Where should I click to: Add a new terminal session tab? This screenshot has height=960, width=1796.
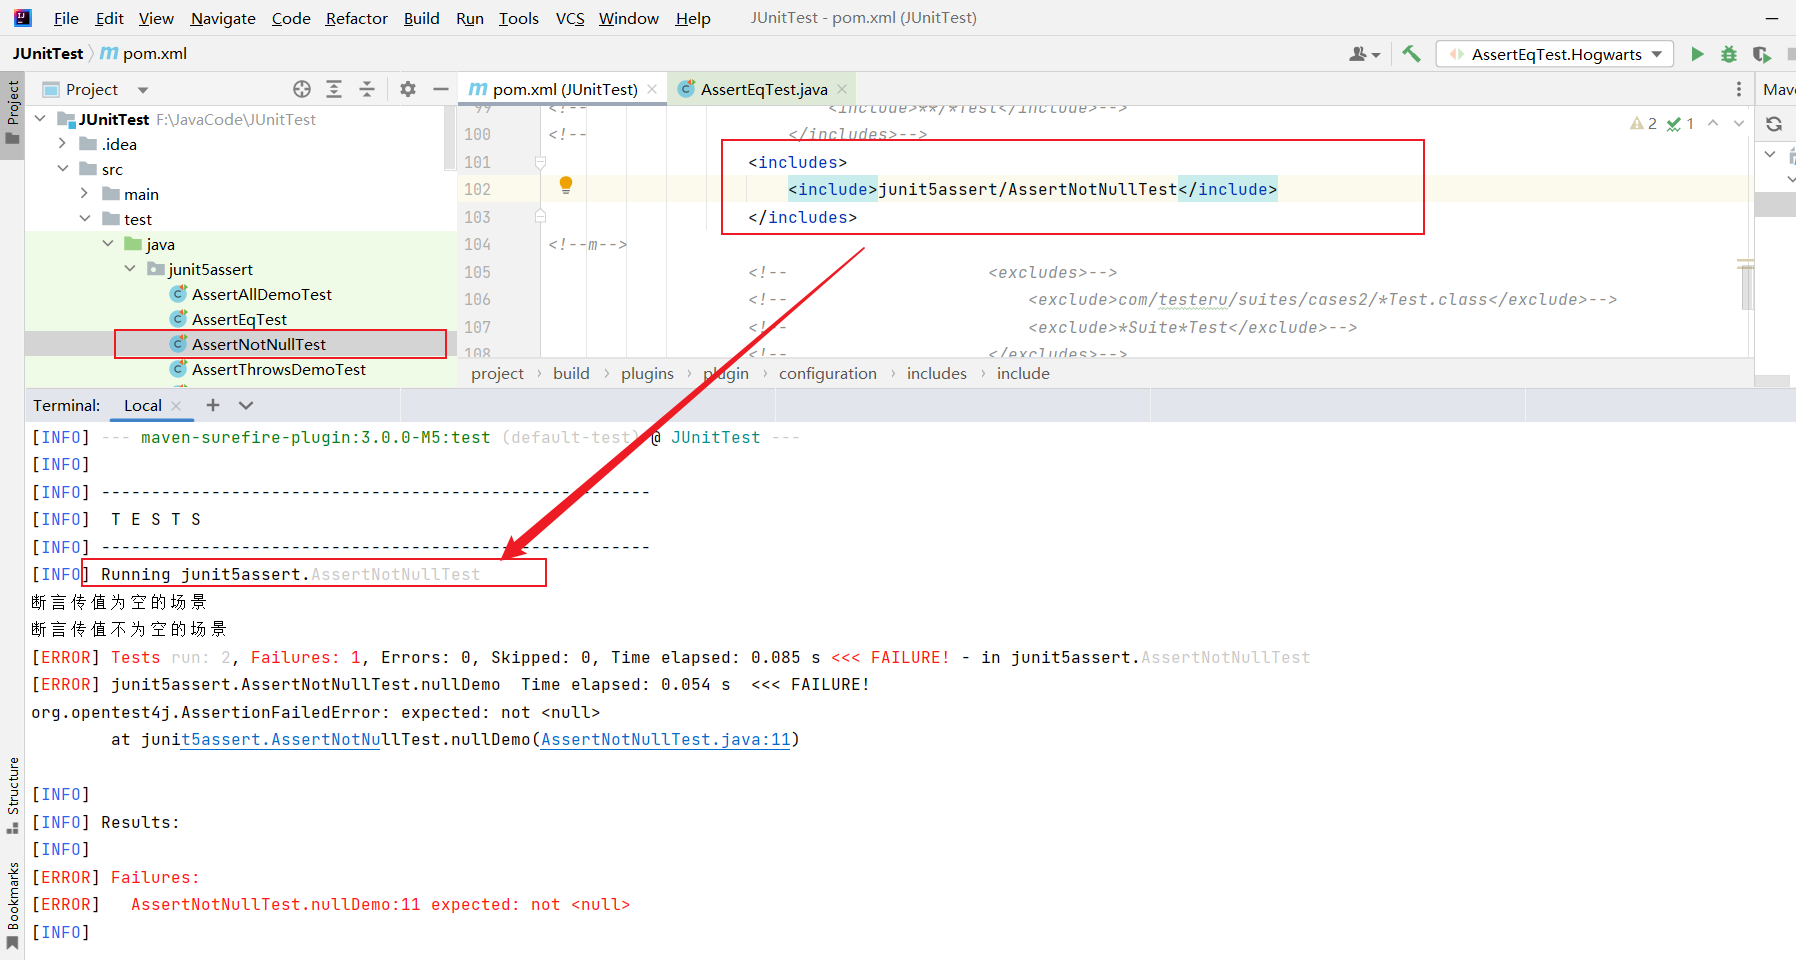pos(213,405)
